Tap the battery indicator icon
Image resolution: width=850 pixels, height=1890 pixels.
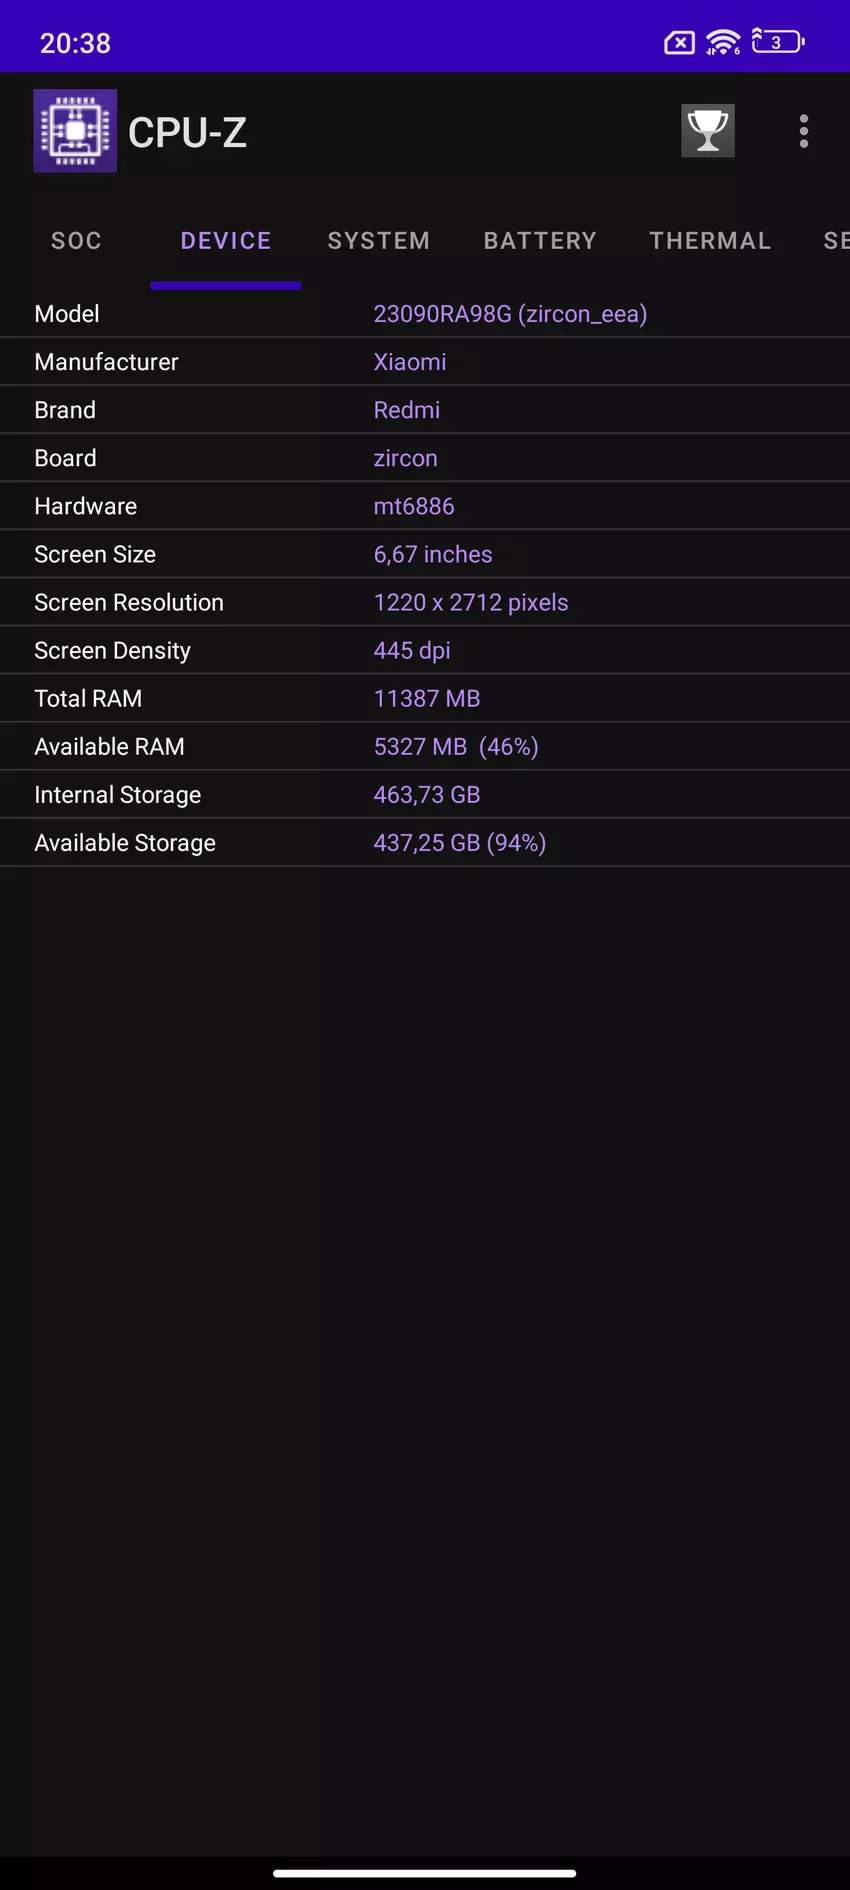(778, 42)
